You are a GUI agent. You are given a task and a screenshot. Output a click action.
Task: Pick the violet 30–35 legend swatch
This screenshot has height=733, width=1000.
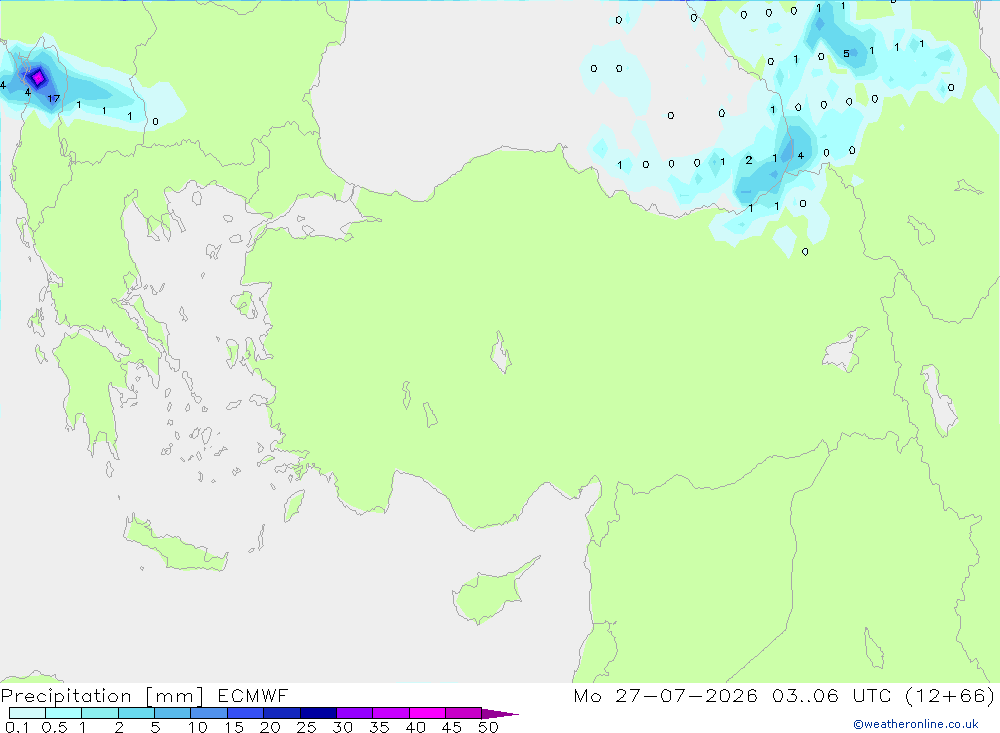pos(355,713)
